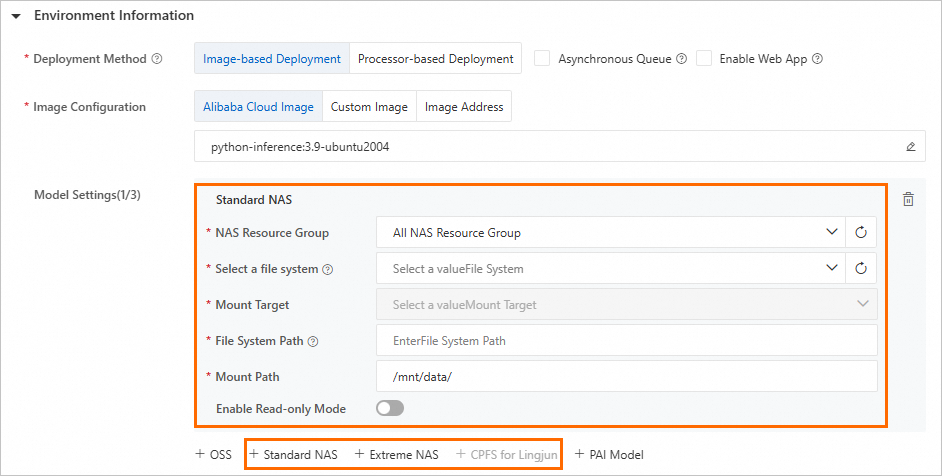Open the Select a file system dropdown
Screen dimensions: 942x476
coord(611,268)
